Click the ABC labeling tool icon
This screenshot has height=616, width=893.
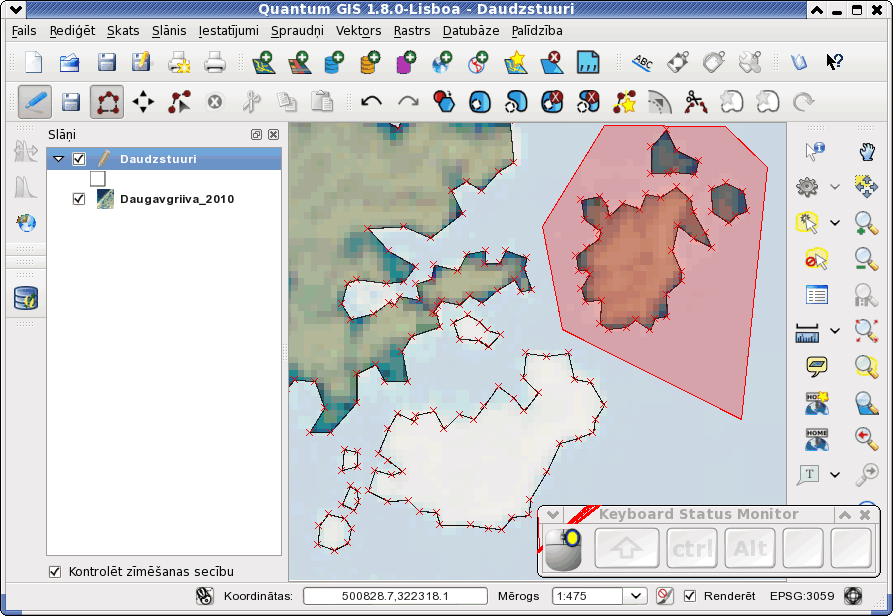tap(642, 62)
